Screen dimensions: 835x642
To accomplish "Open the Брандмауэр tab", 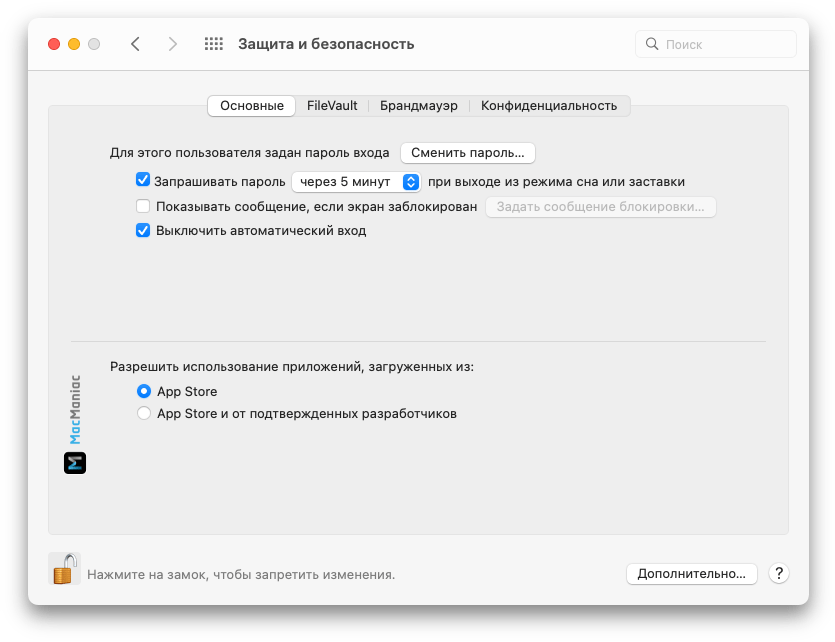I will pyautogui.click(x=418, y=105).
